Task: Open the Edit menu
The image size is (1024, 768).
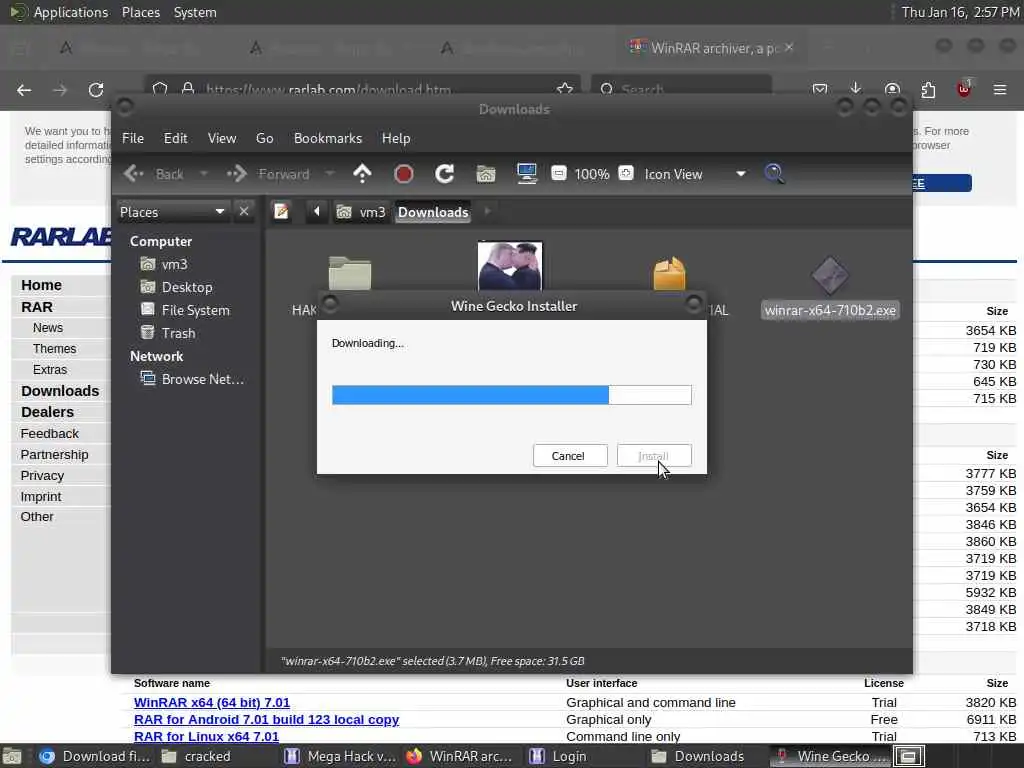Action: tap(175, 138)
